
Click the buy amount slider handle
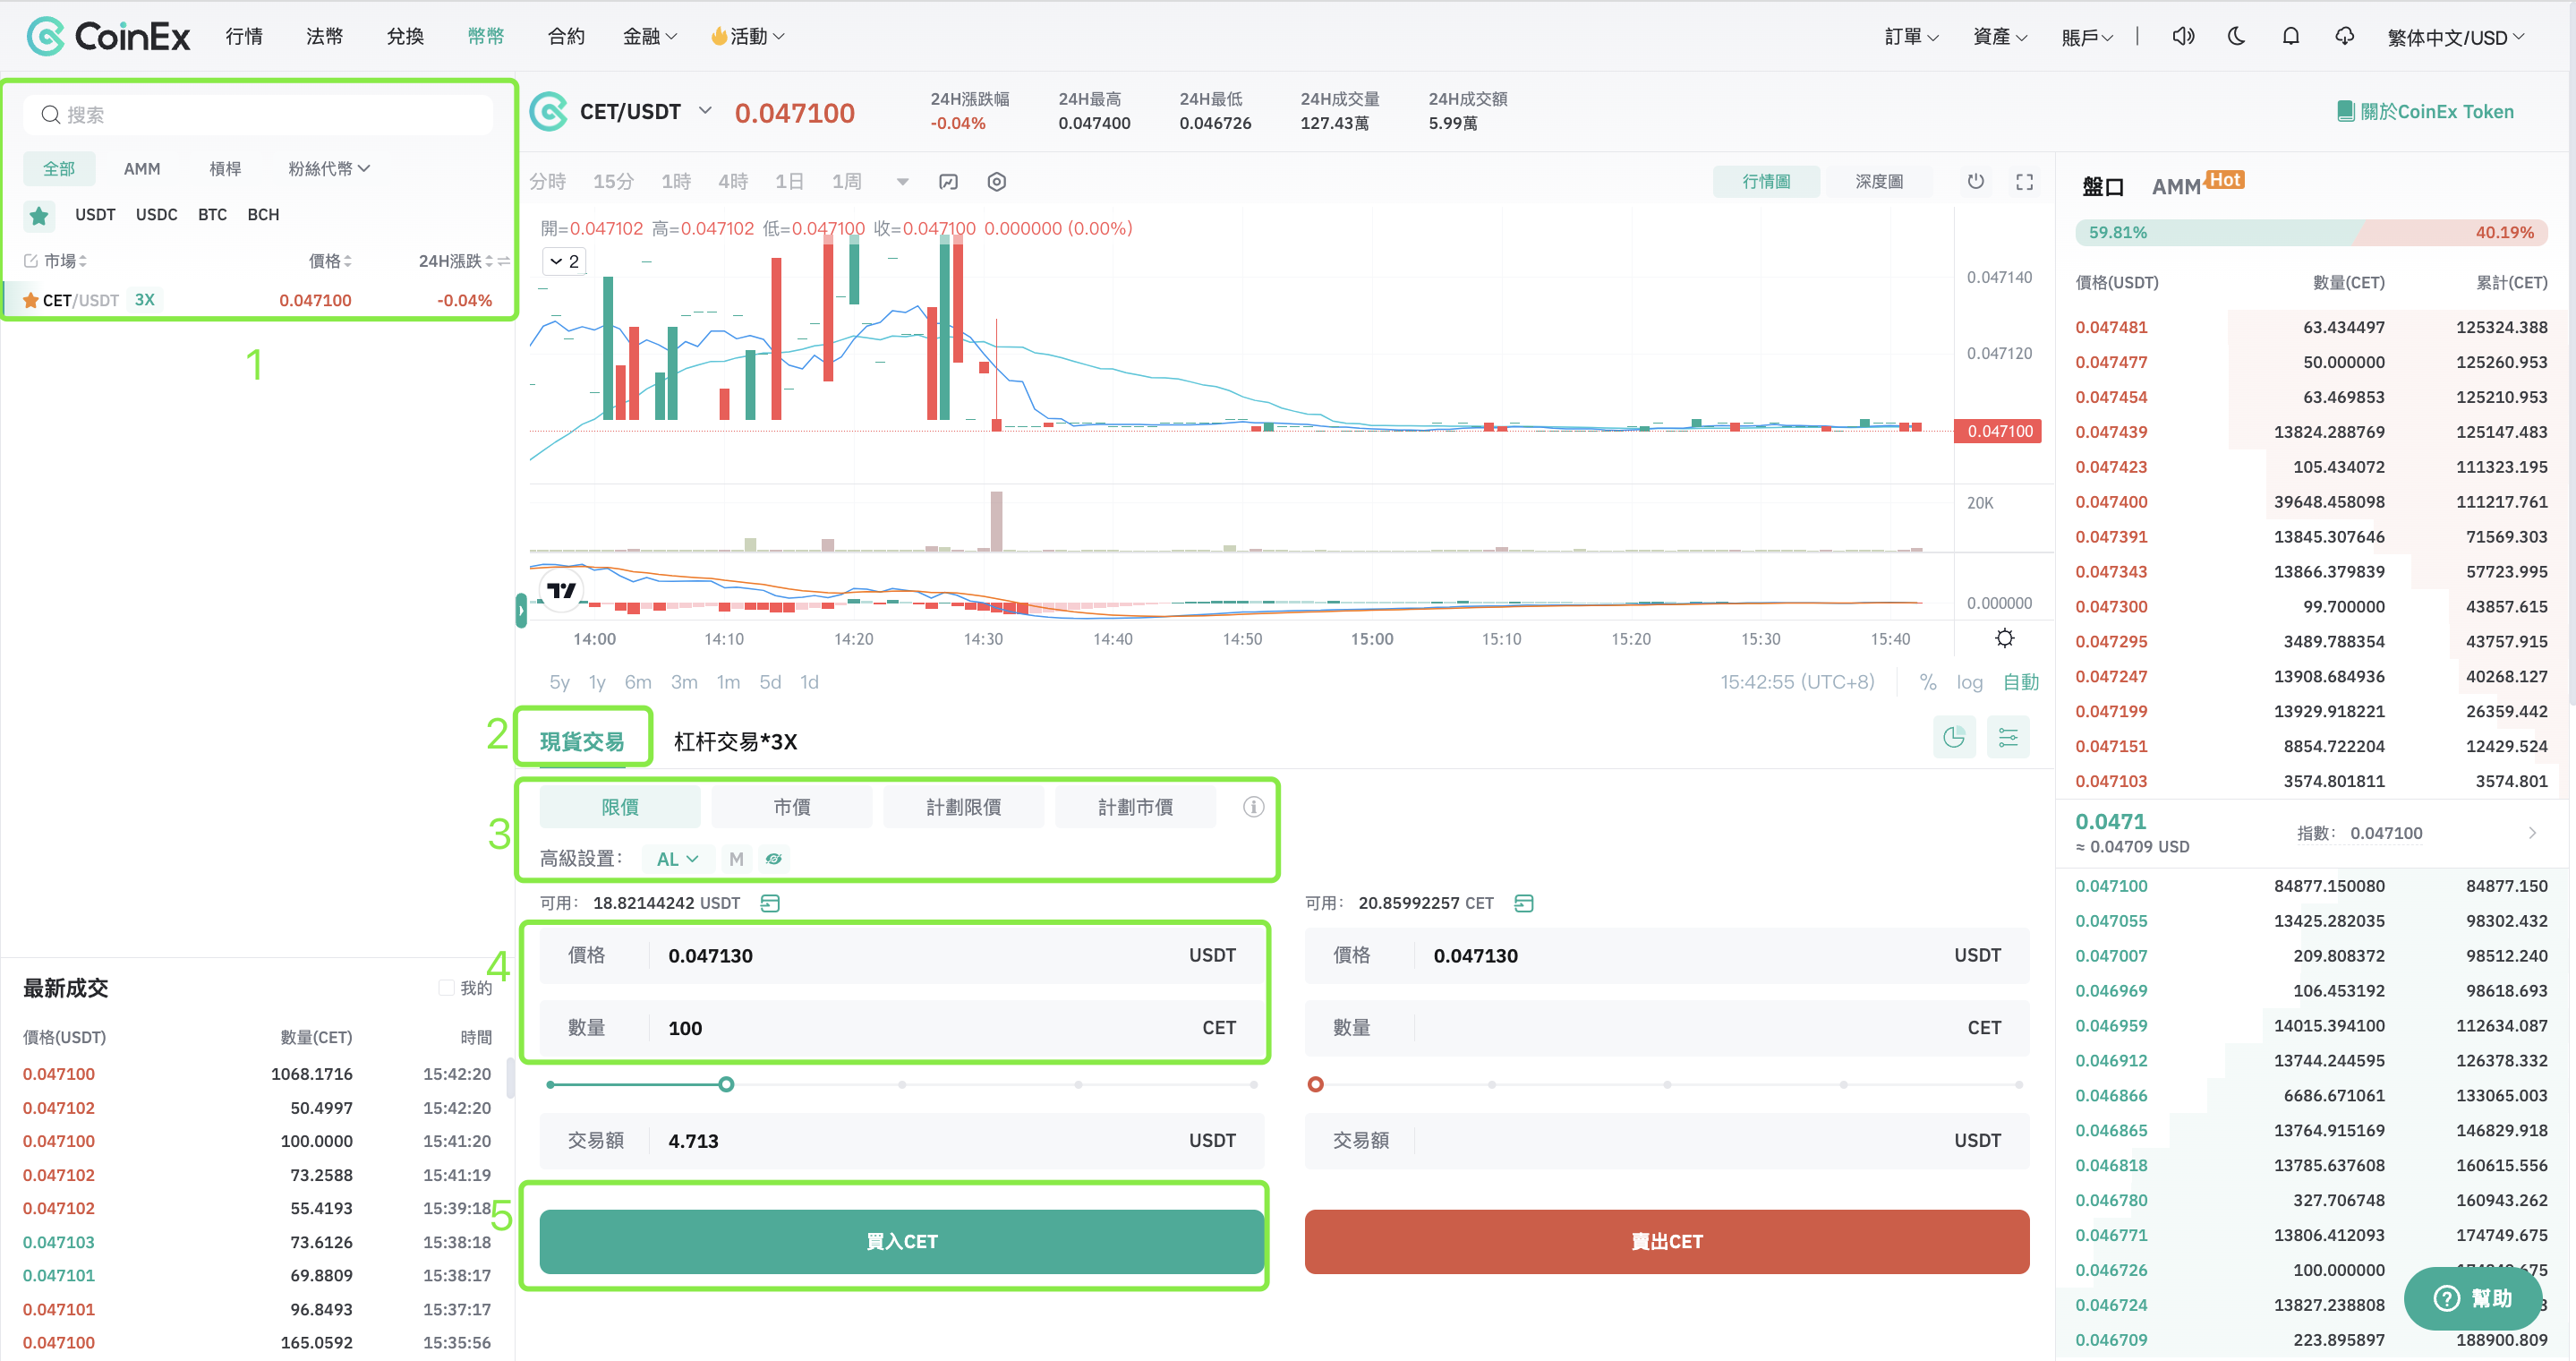(x=726, y=1084)
